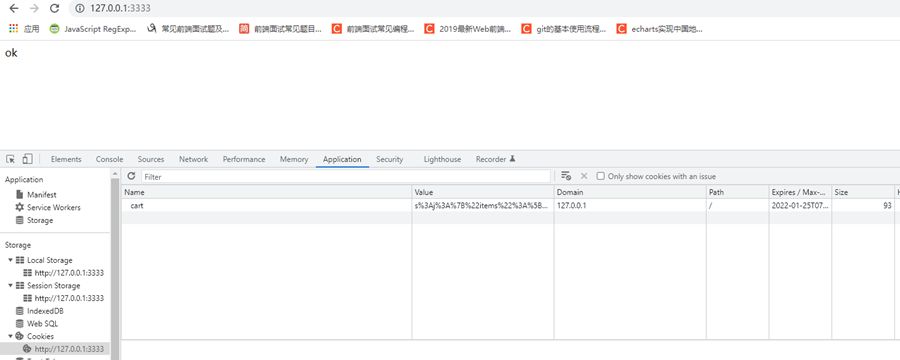Switch to the Console tab
The image size is (900, 360).
click(x=109, y=159)
